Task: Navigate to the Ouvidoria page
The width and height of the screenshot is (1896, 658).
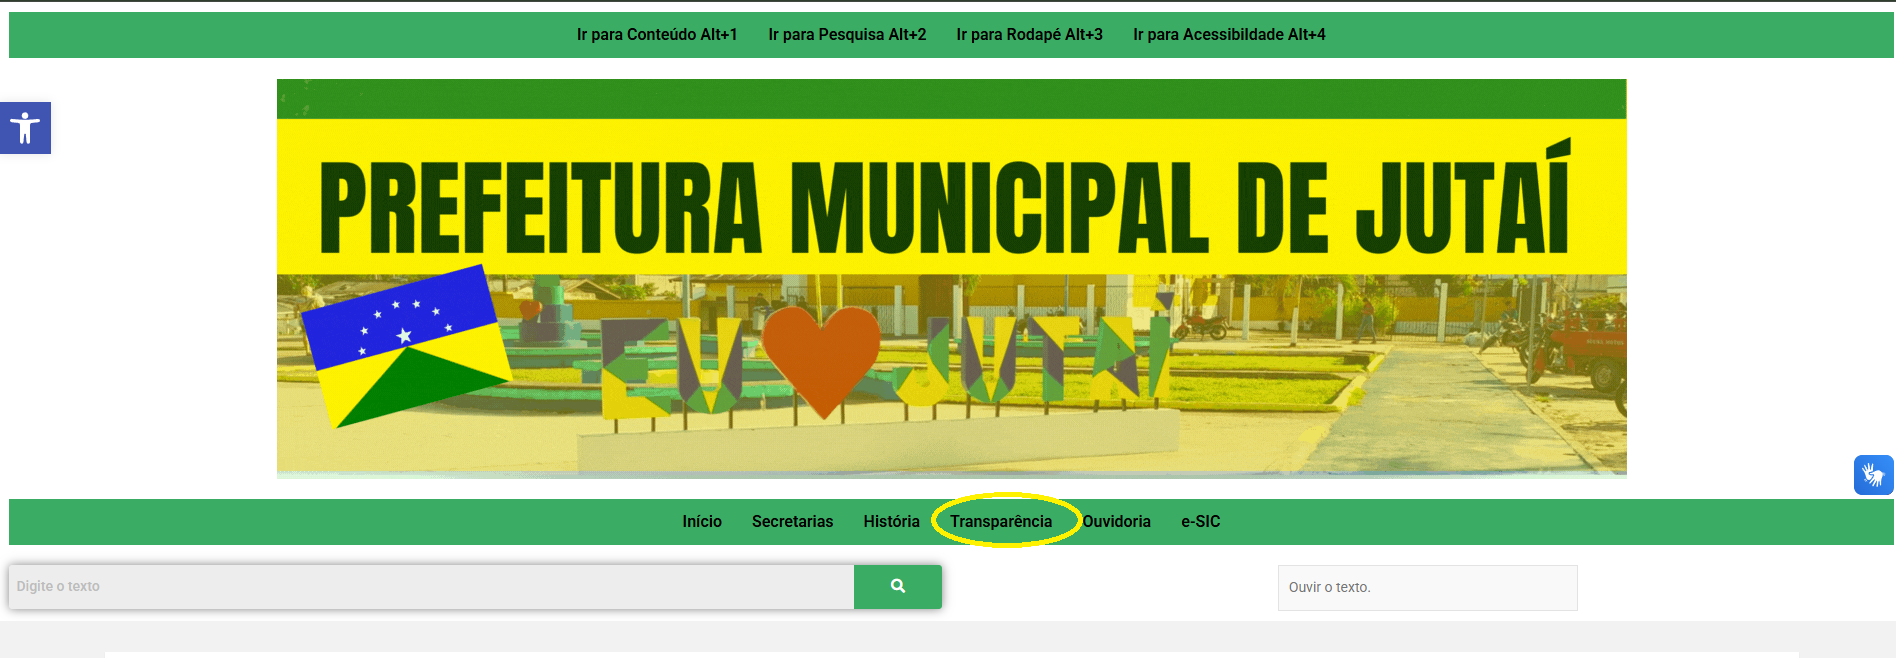Action: (1116, 521)
